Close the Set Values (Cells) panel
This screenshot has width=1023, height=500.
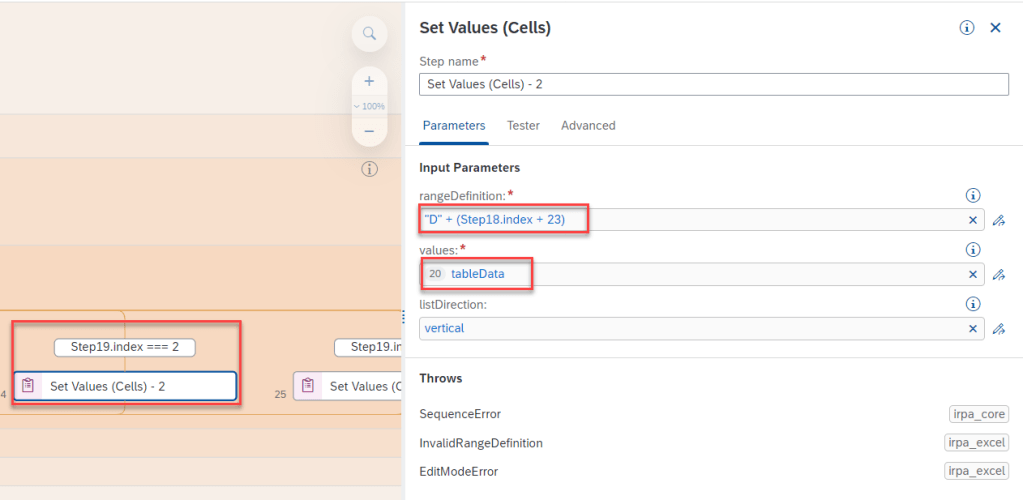pyautogui.click(x=995, y=28)
